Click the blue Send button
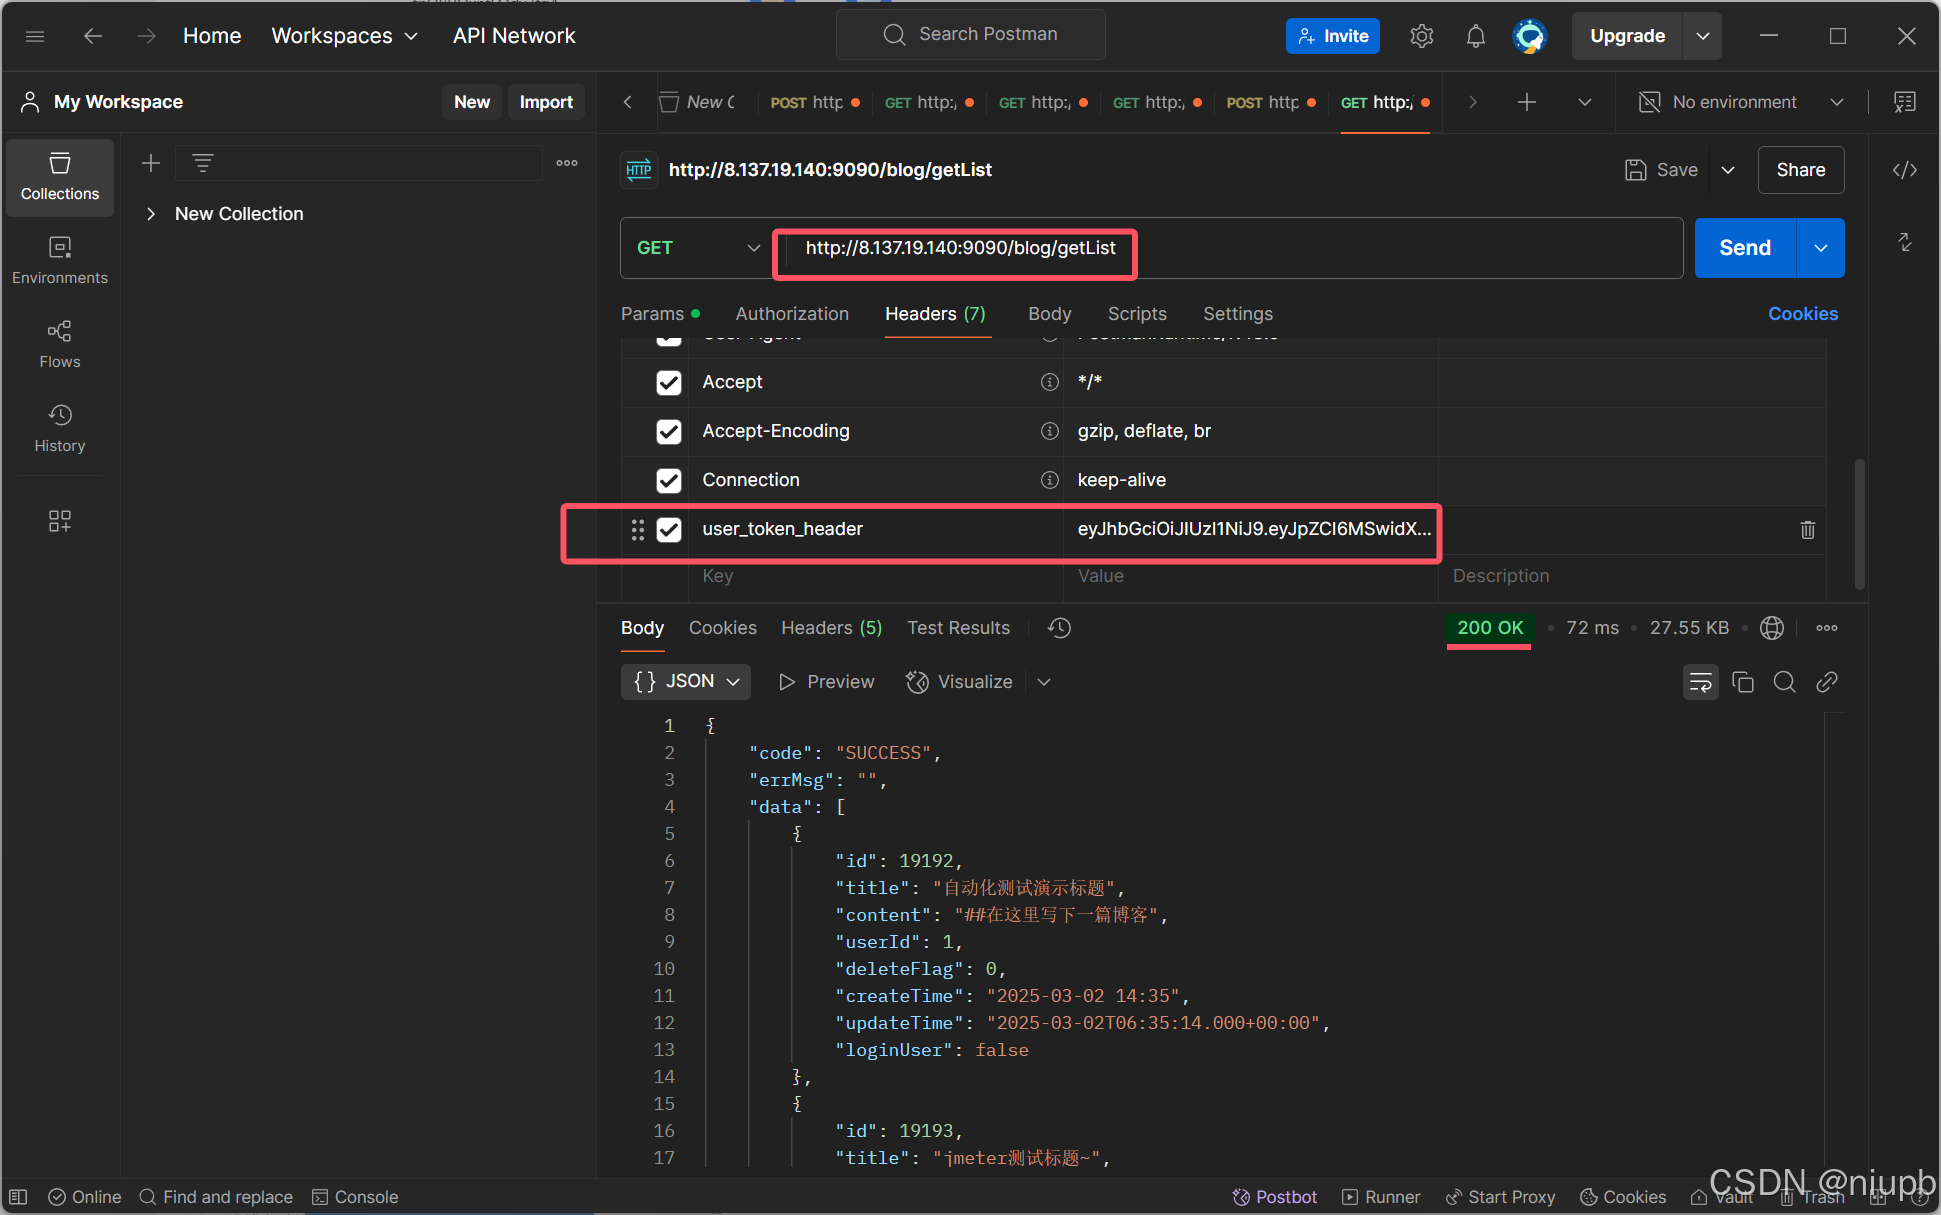The height and width of the screenshot is (1215, 1941). pyautogui.click(x=1744, y=248)
